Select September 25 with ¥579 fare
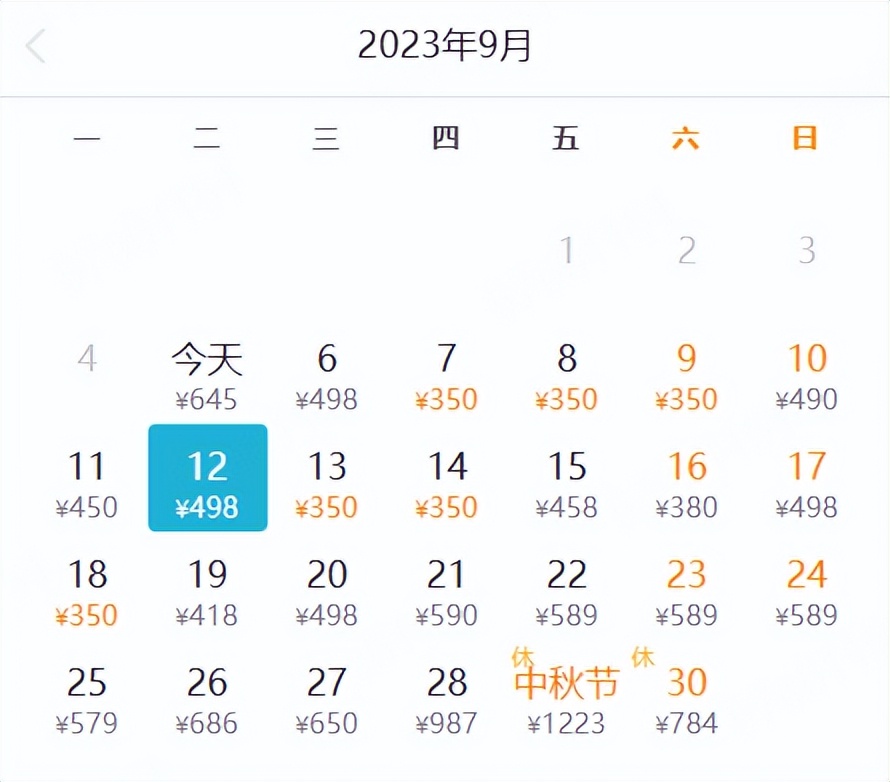890x782 pixels. (87, 683)
